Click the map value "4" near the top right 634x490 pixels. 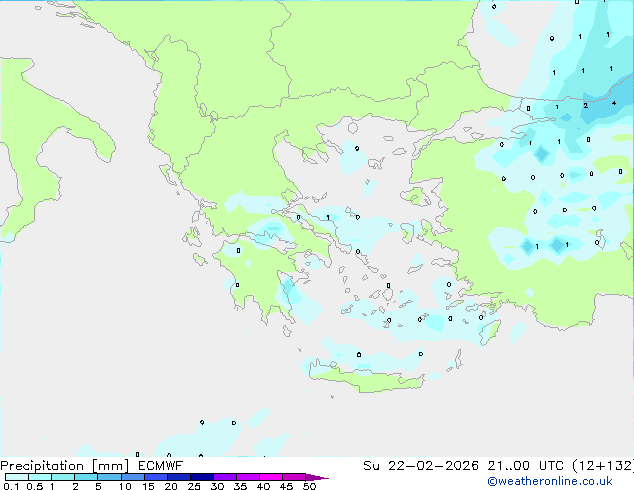click(x=614, y=103)
